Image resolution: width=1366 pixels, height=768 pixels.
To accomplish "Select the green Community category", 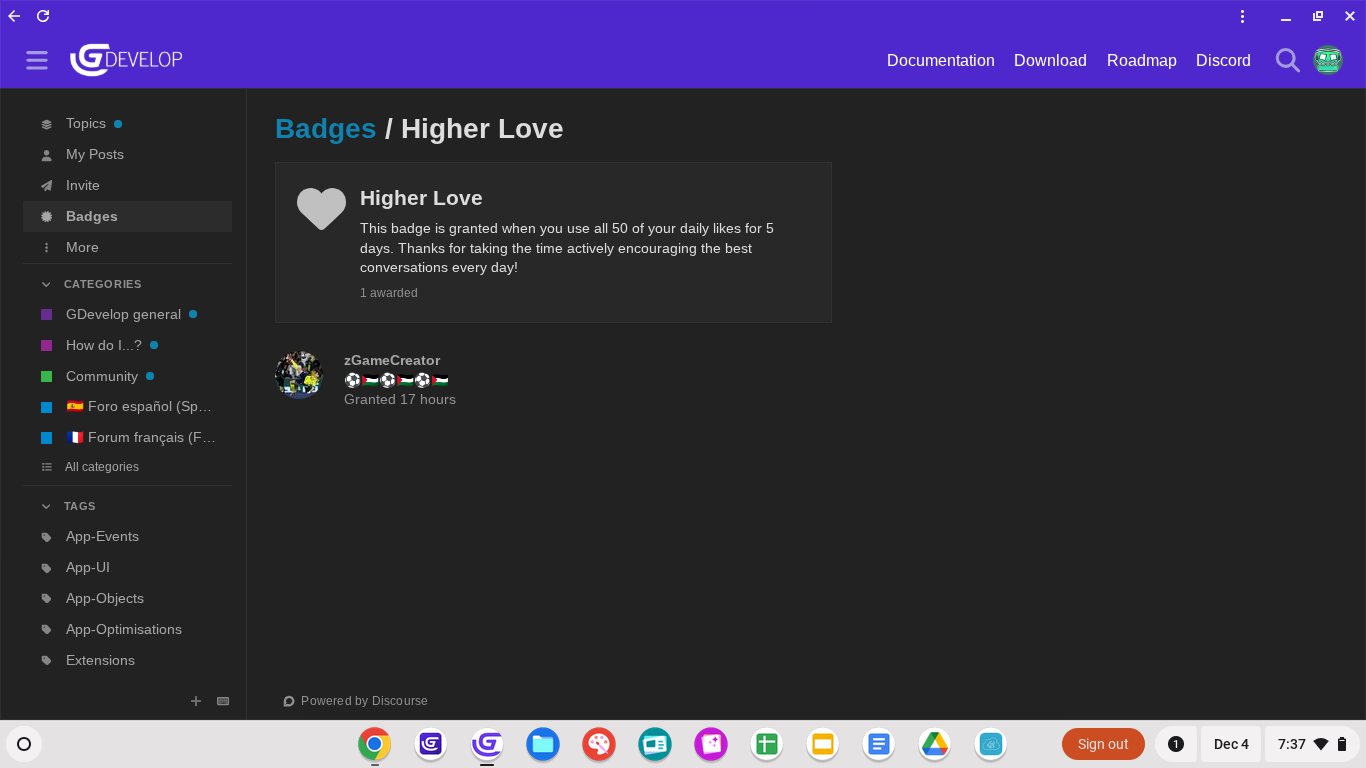I will (x=101, y=376).
